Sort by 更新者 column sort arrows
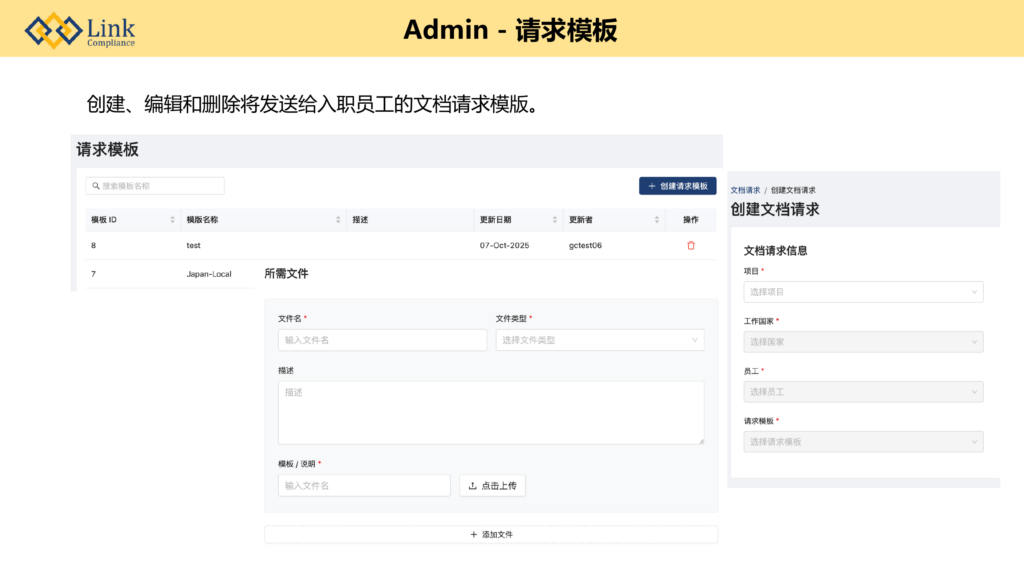The image size is (1024, 576). (657, 220)
